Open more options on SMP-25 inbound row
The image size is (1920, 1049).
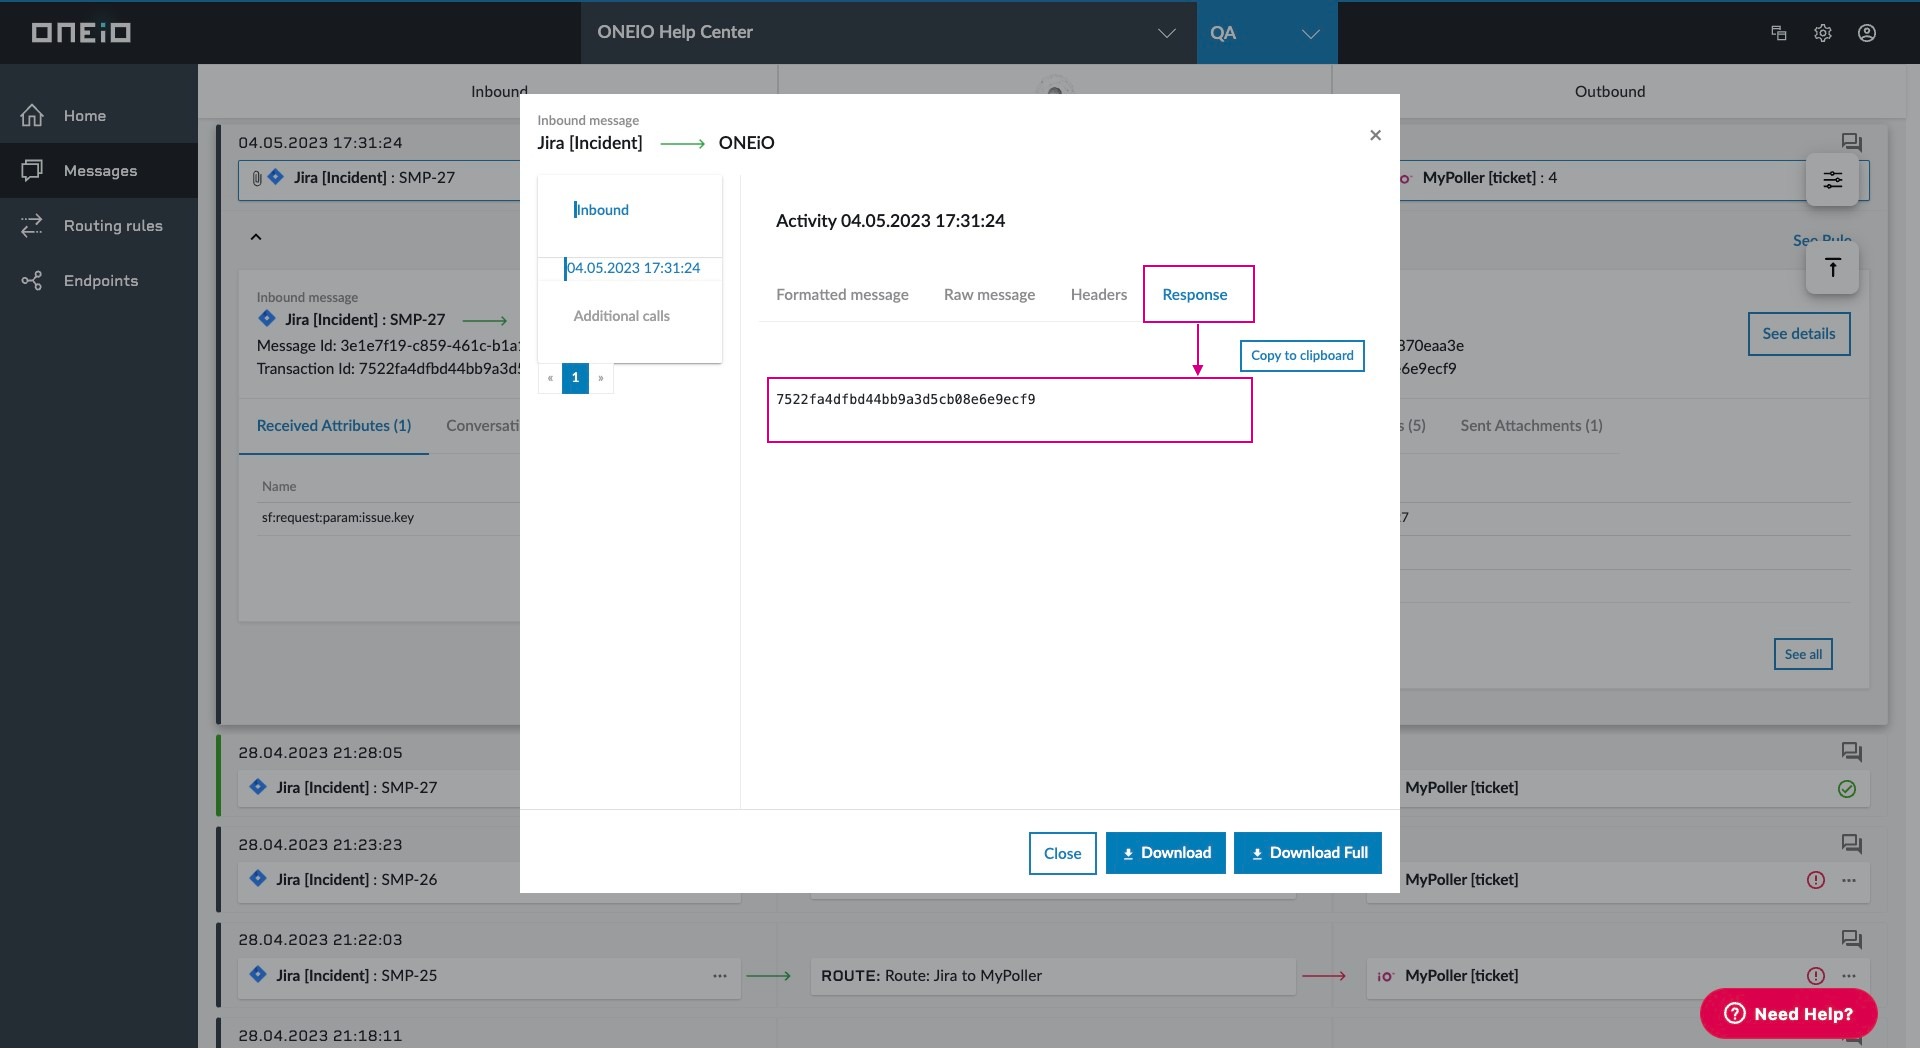click(x=719, y=976)
